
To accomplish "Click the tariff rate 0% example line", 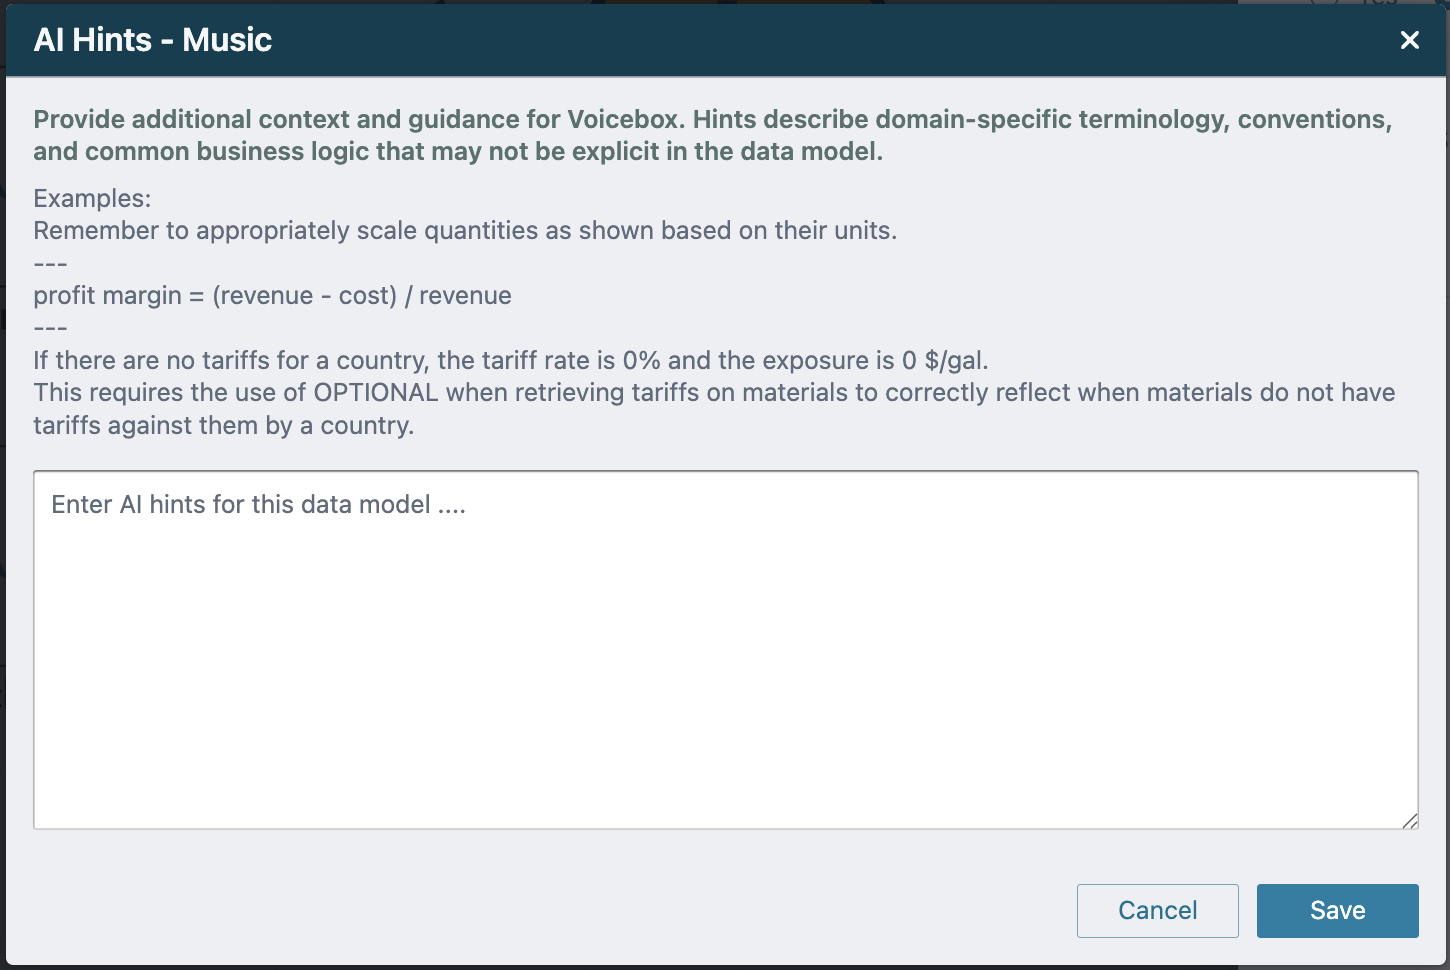I will click(x=510, y=361).
